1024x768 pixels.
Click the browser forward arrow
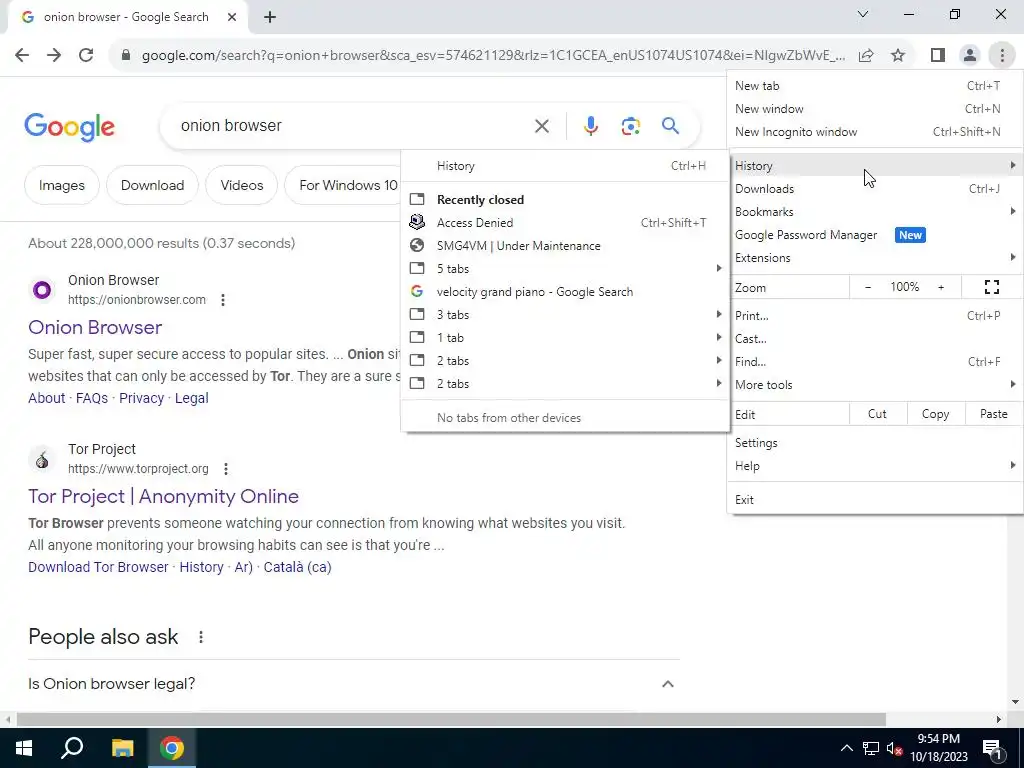54,56
